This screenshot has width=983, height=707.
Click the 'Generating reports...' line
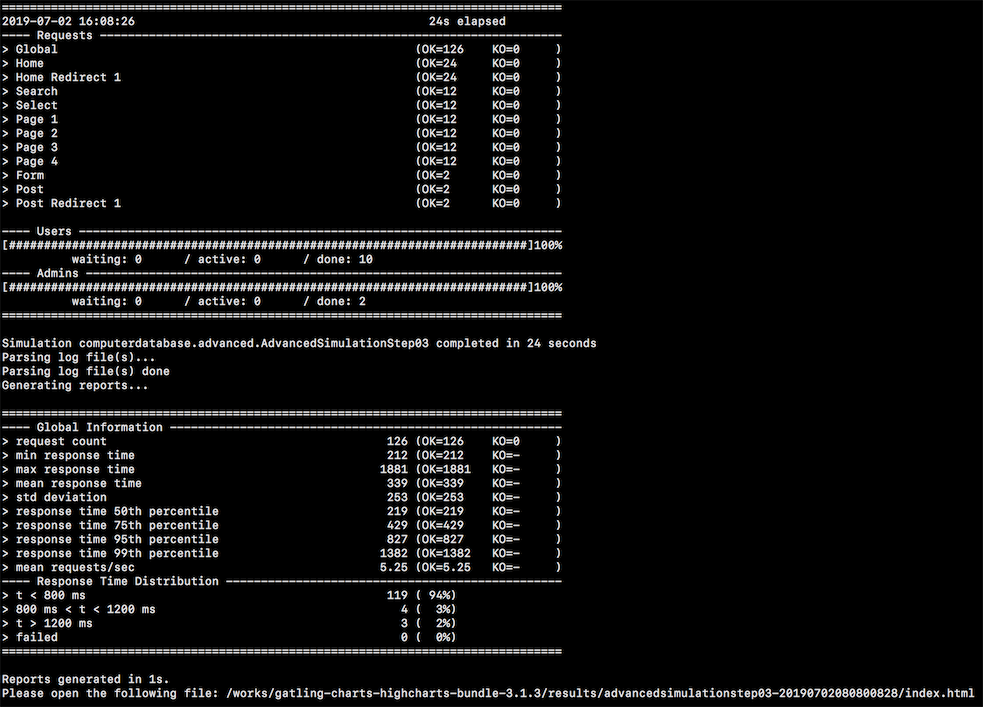[75, 385]
